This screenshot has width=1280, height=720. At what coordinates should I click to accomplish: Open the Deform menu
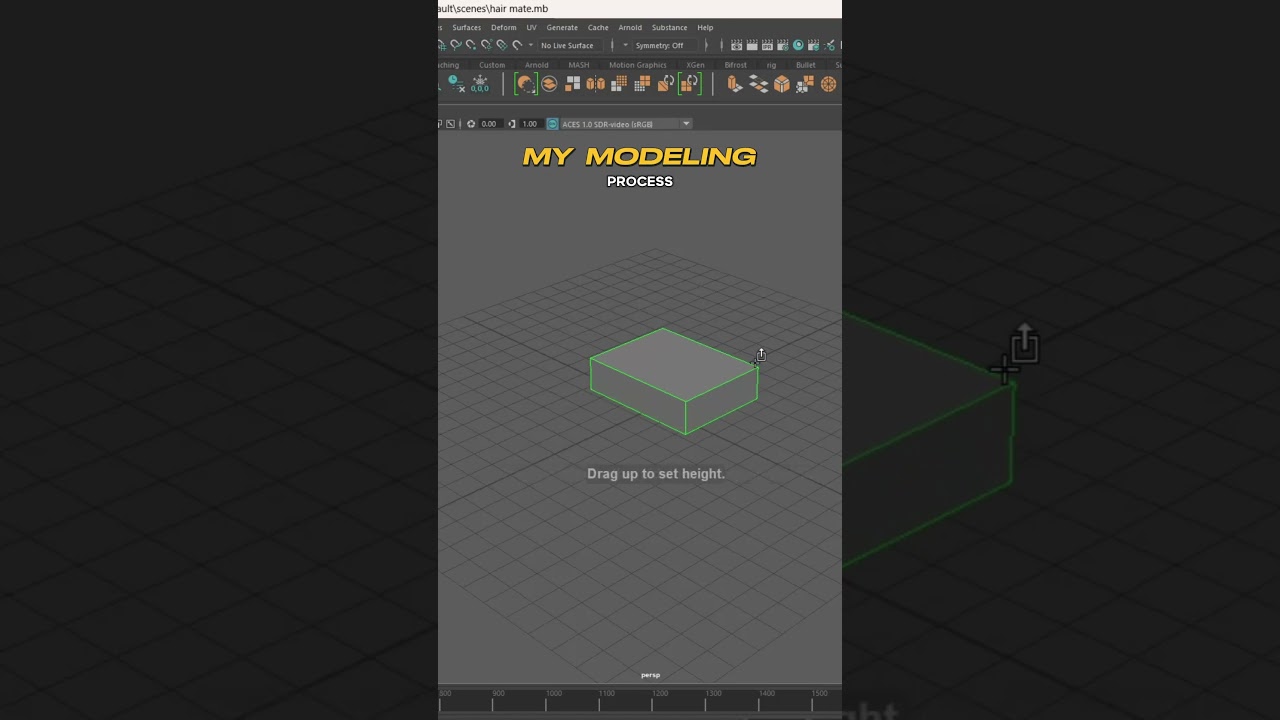(503, 28)
